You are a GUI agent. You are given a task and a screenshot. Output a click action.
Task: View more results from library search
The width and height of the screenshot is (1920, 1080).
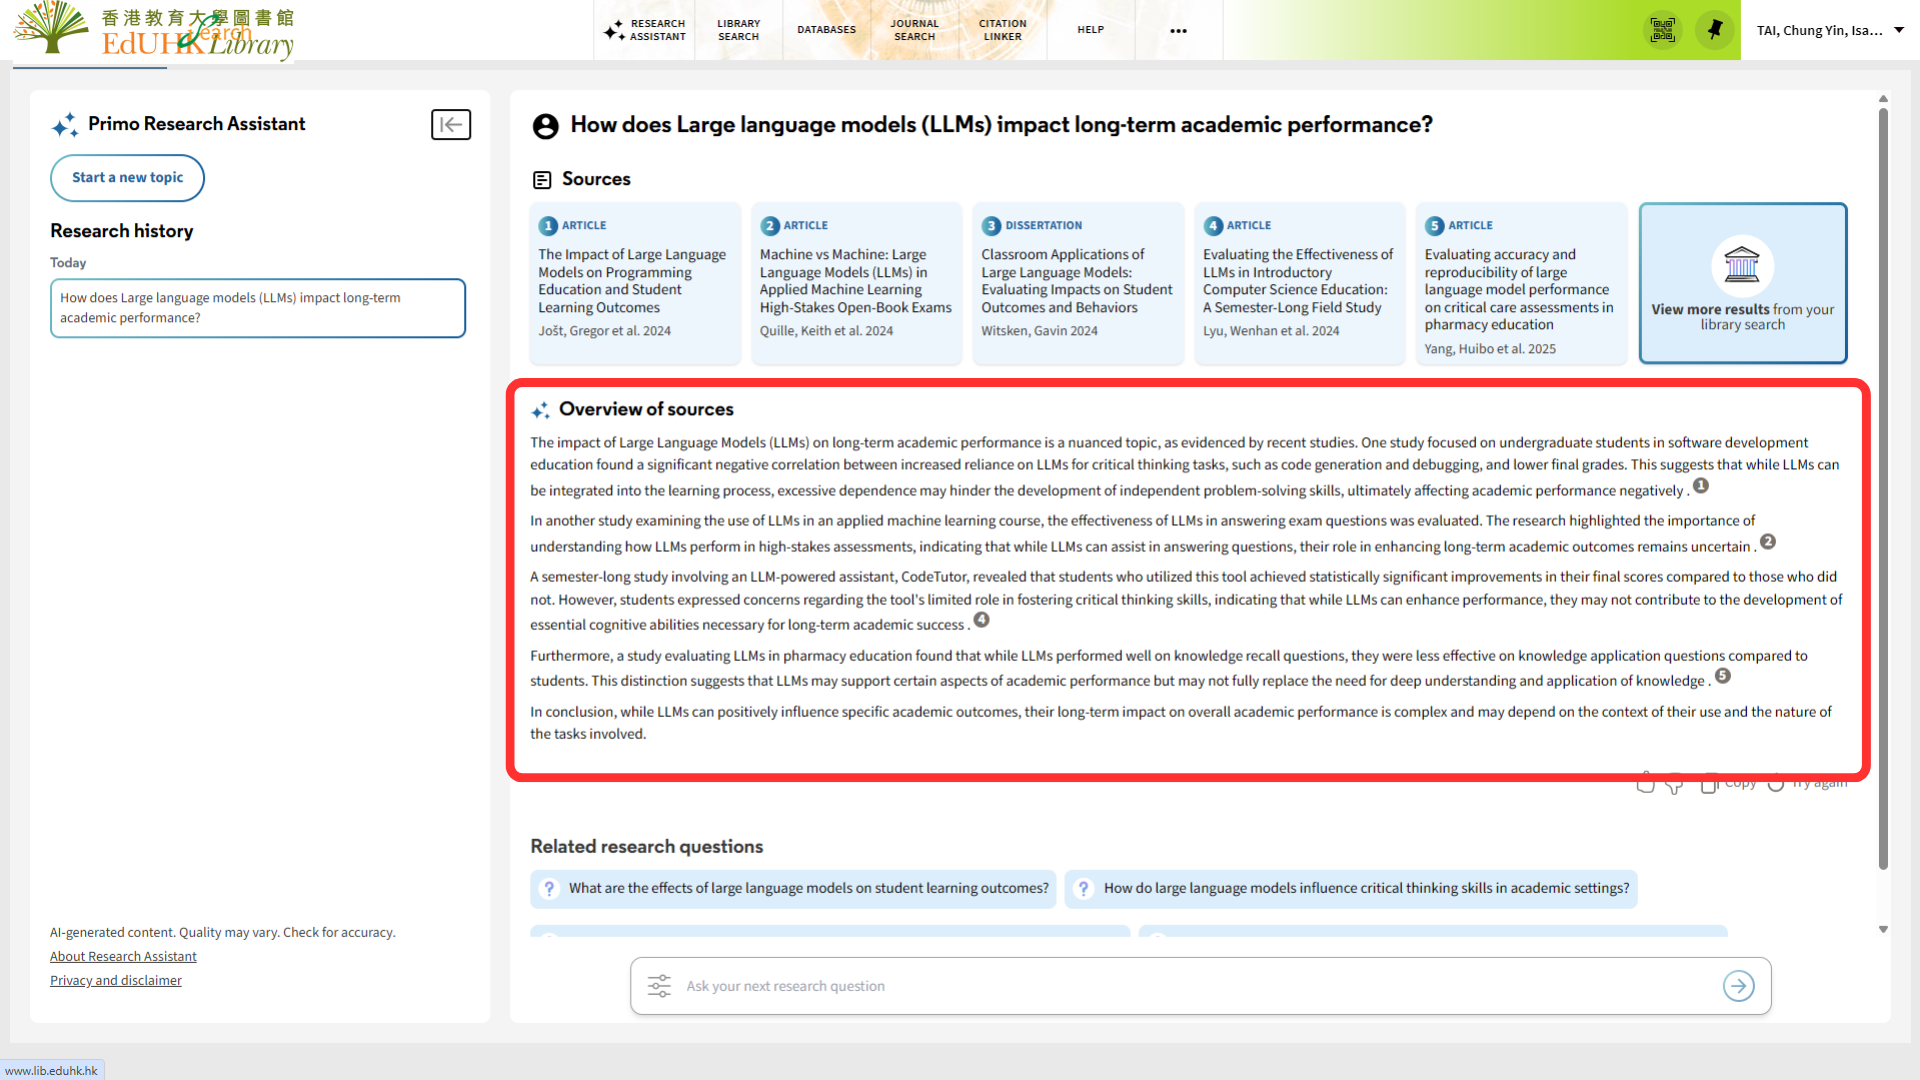[1742, 283]
